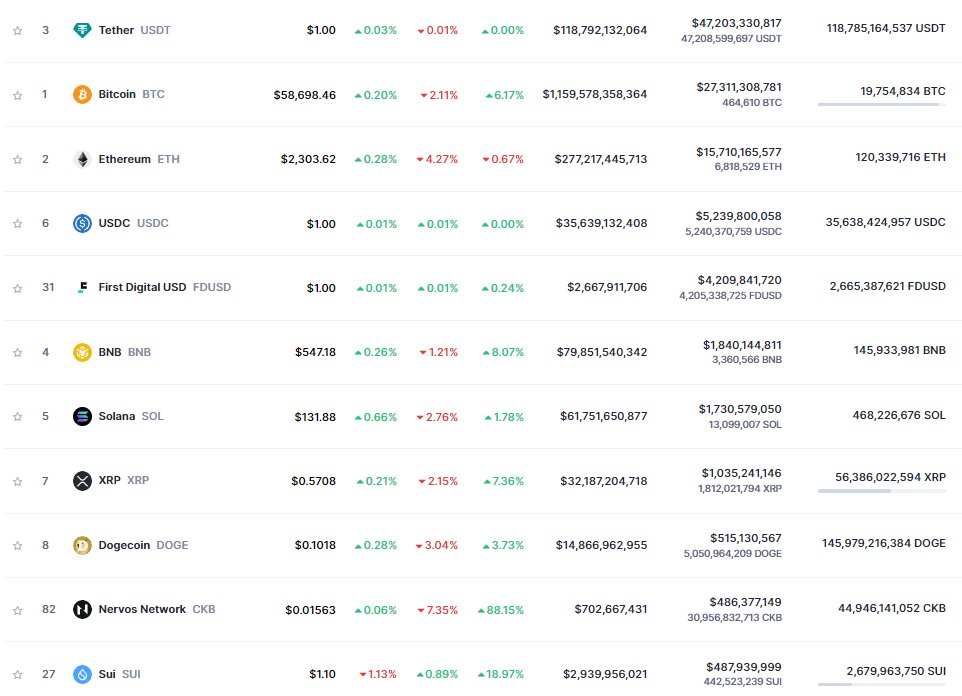Click Nervos Network rank number 82

[x=48, y=609]
